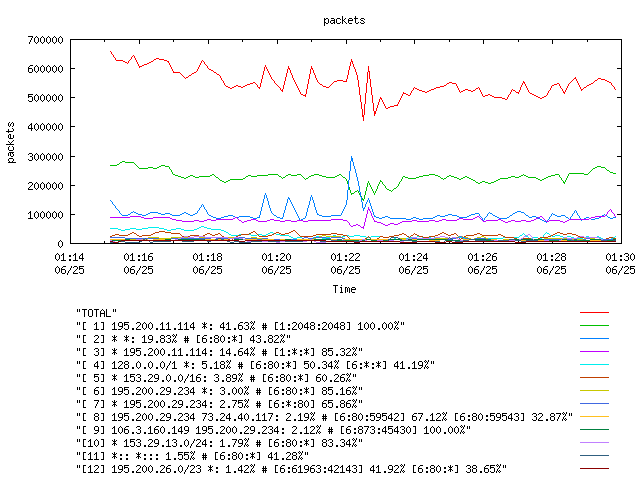
Task: Click the 01:20 06/25 time label
Action: [x=276, y=264]
